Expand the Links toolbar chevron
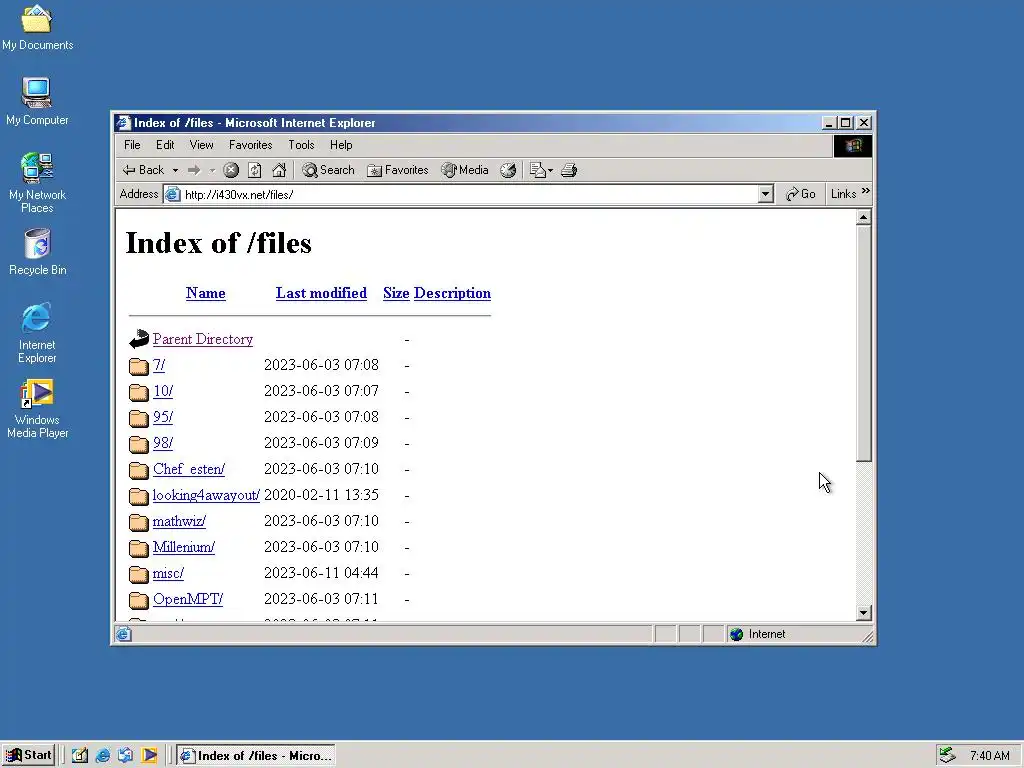The height and width of the screenshot is (768, 1024). 865,191
